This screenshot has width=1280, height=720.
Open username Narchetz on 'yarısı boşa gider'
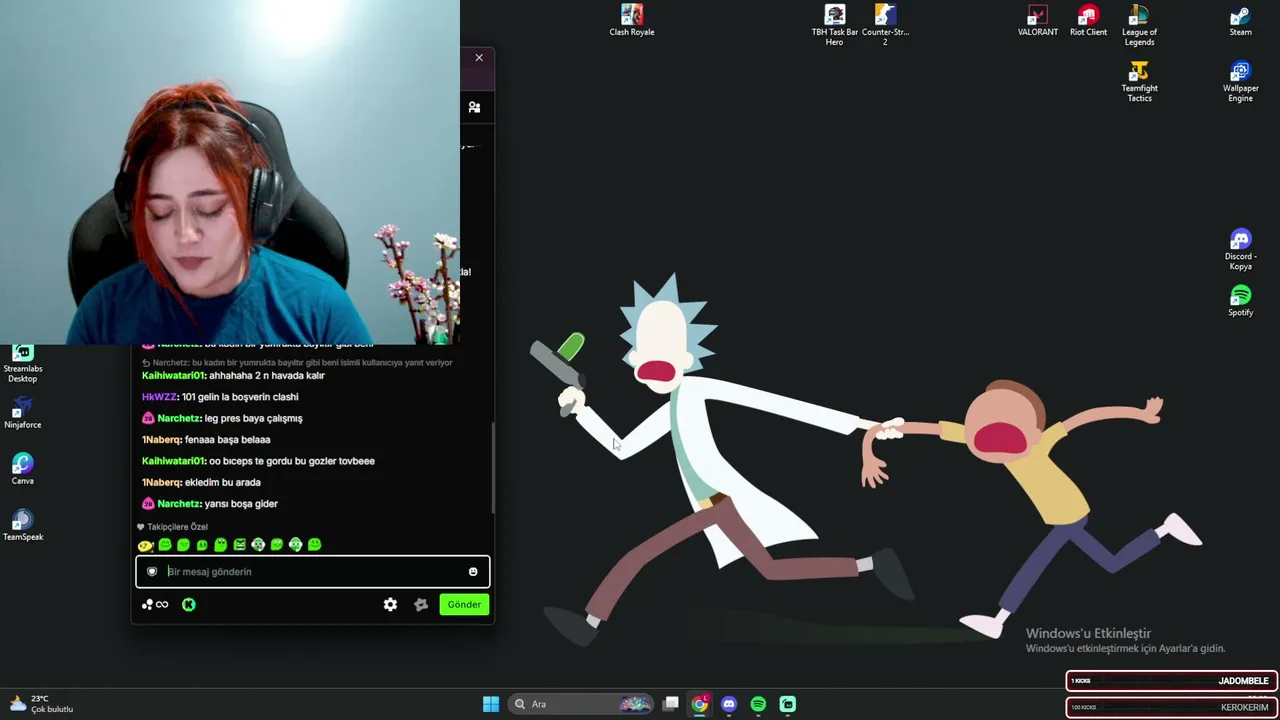point(179,504)
